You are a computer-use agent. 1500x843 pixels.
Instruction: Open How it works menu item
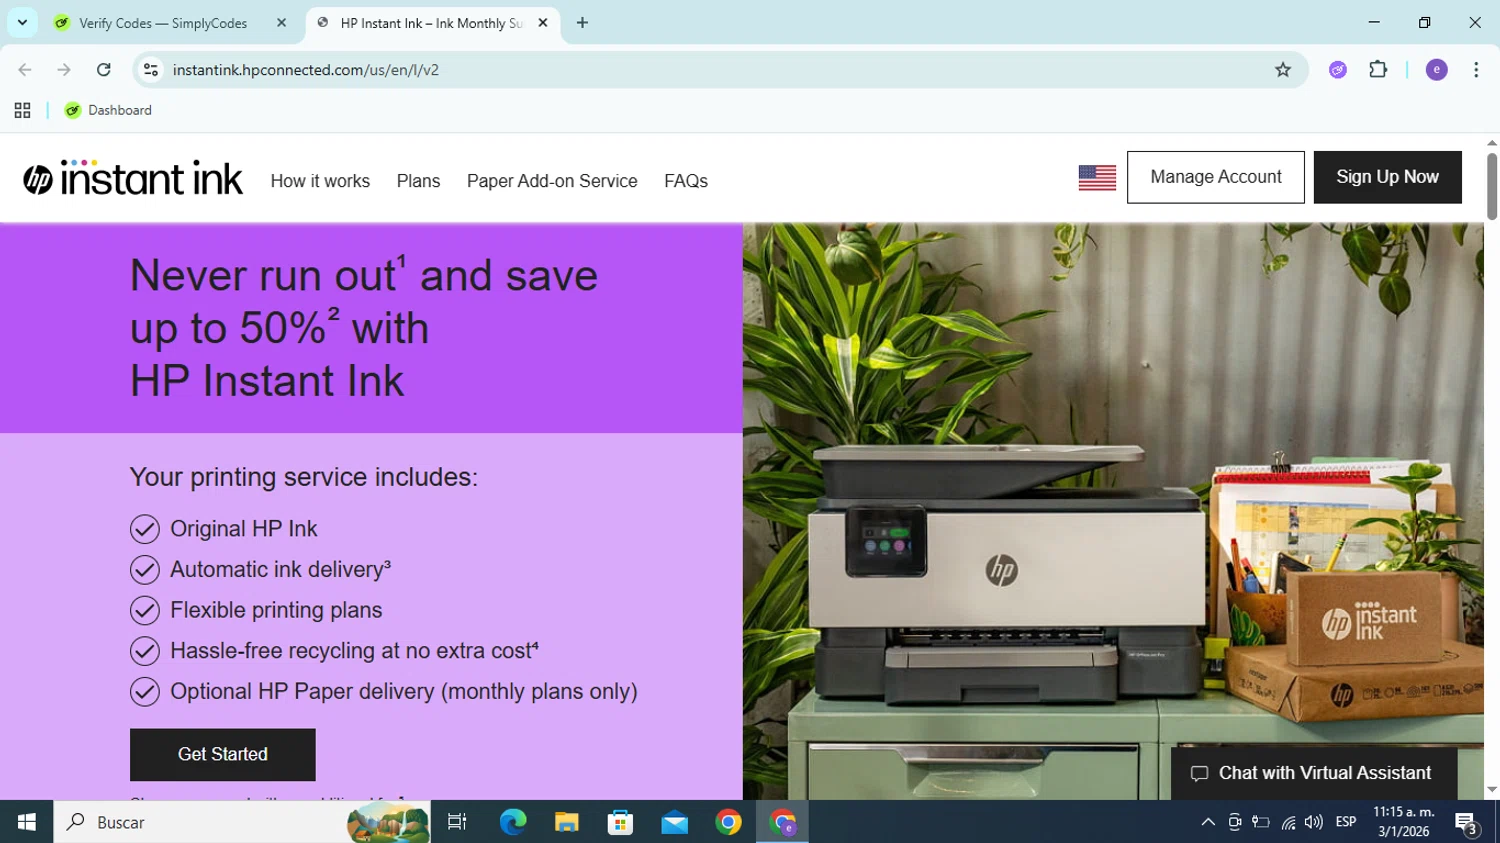pyautogui.click(x=320, y=181)
